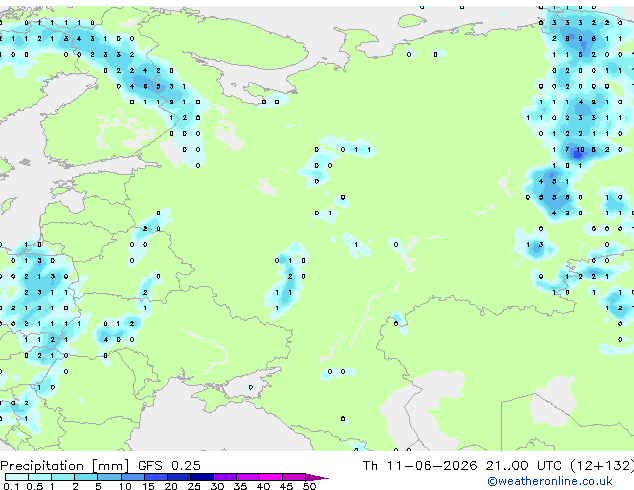
Task: Pick the 10–15 mm legend color swatch
Action: click(132, 477)
